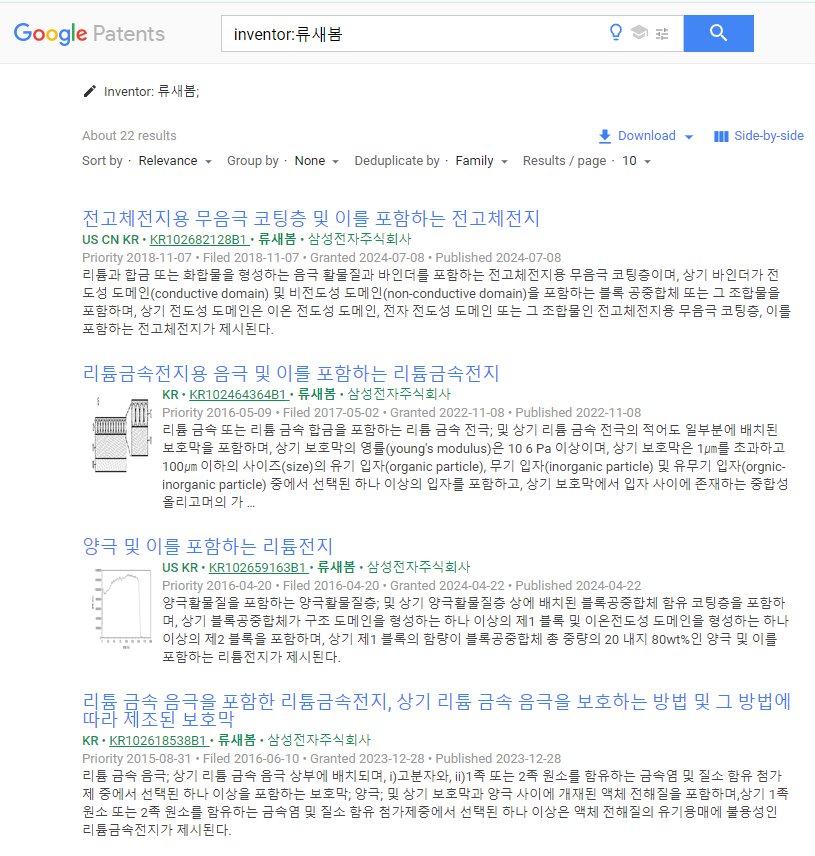
Task: Click graph thumbnail of KR102659163B1 result
Action: [122, 608]
